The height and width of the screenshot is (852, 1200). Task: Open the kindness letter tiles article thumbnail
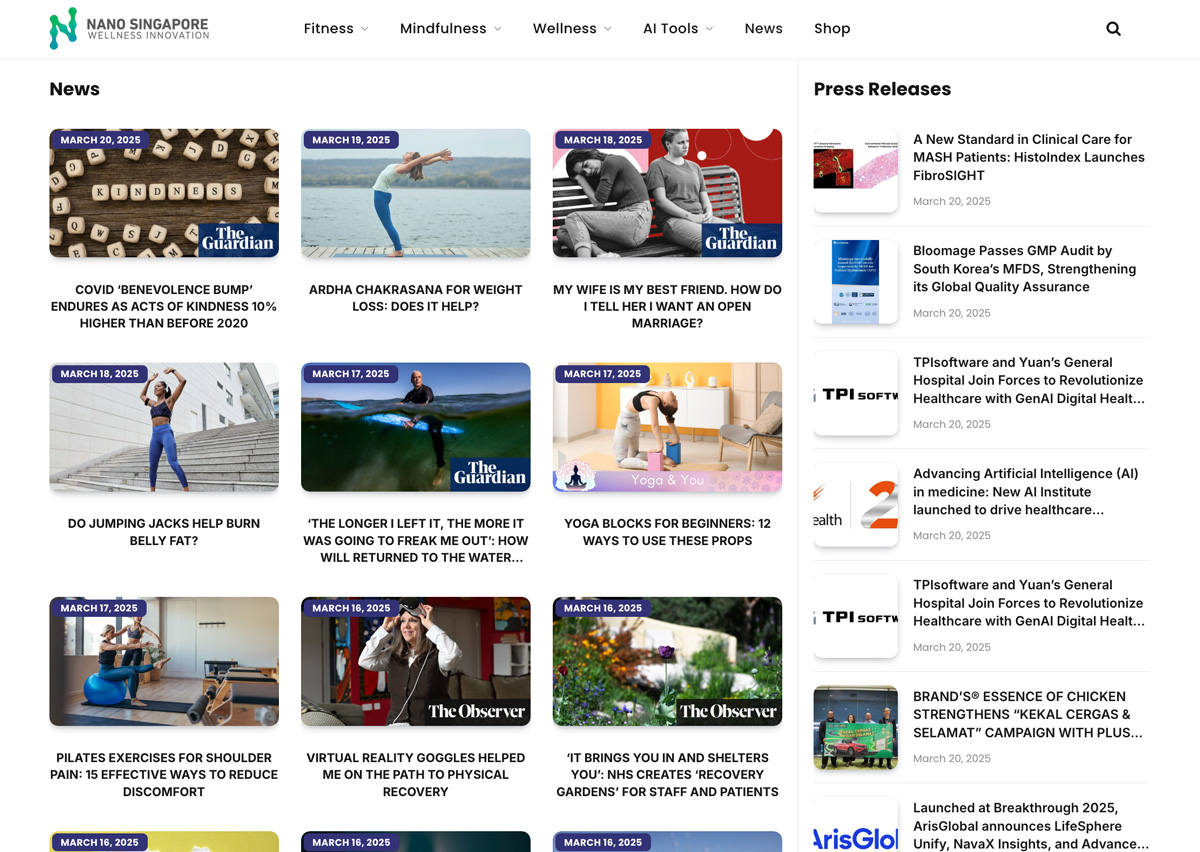(x=164, y=193)
